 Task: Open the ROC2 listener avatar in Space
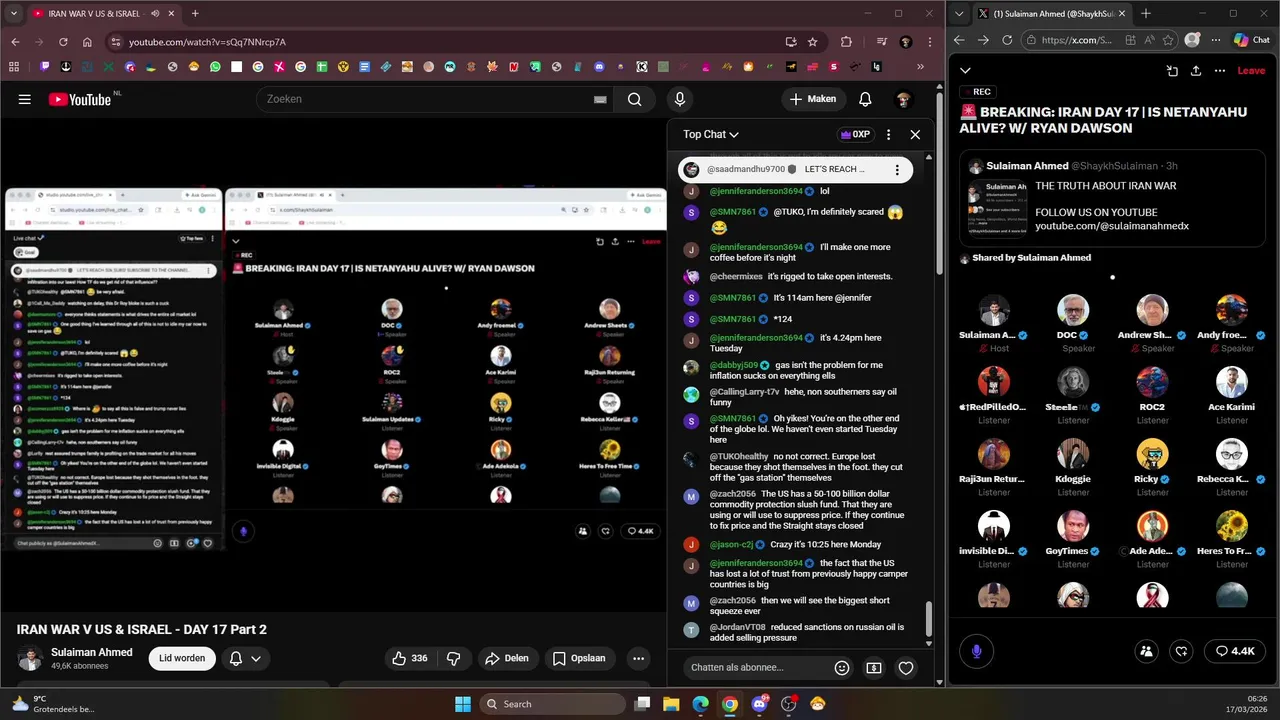[1152, 383]
